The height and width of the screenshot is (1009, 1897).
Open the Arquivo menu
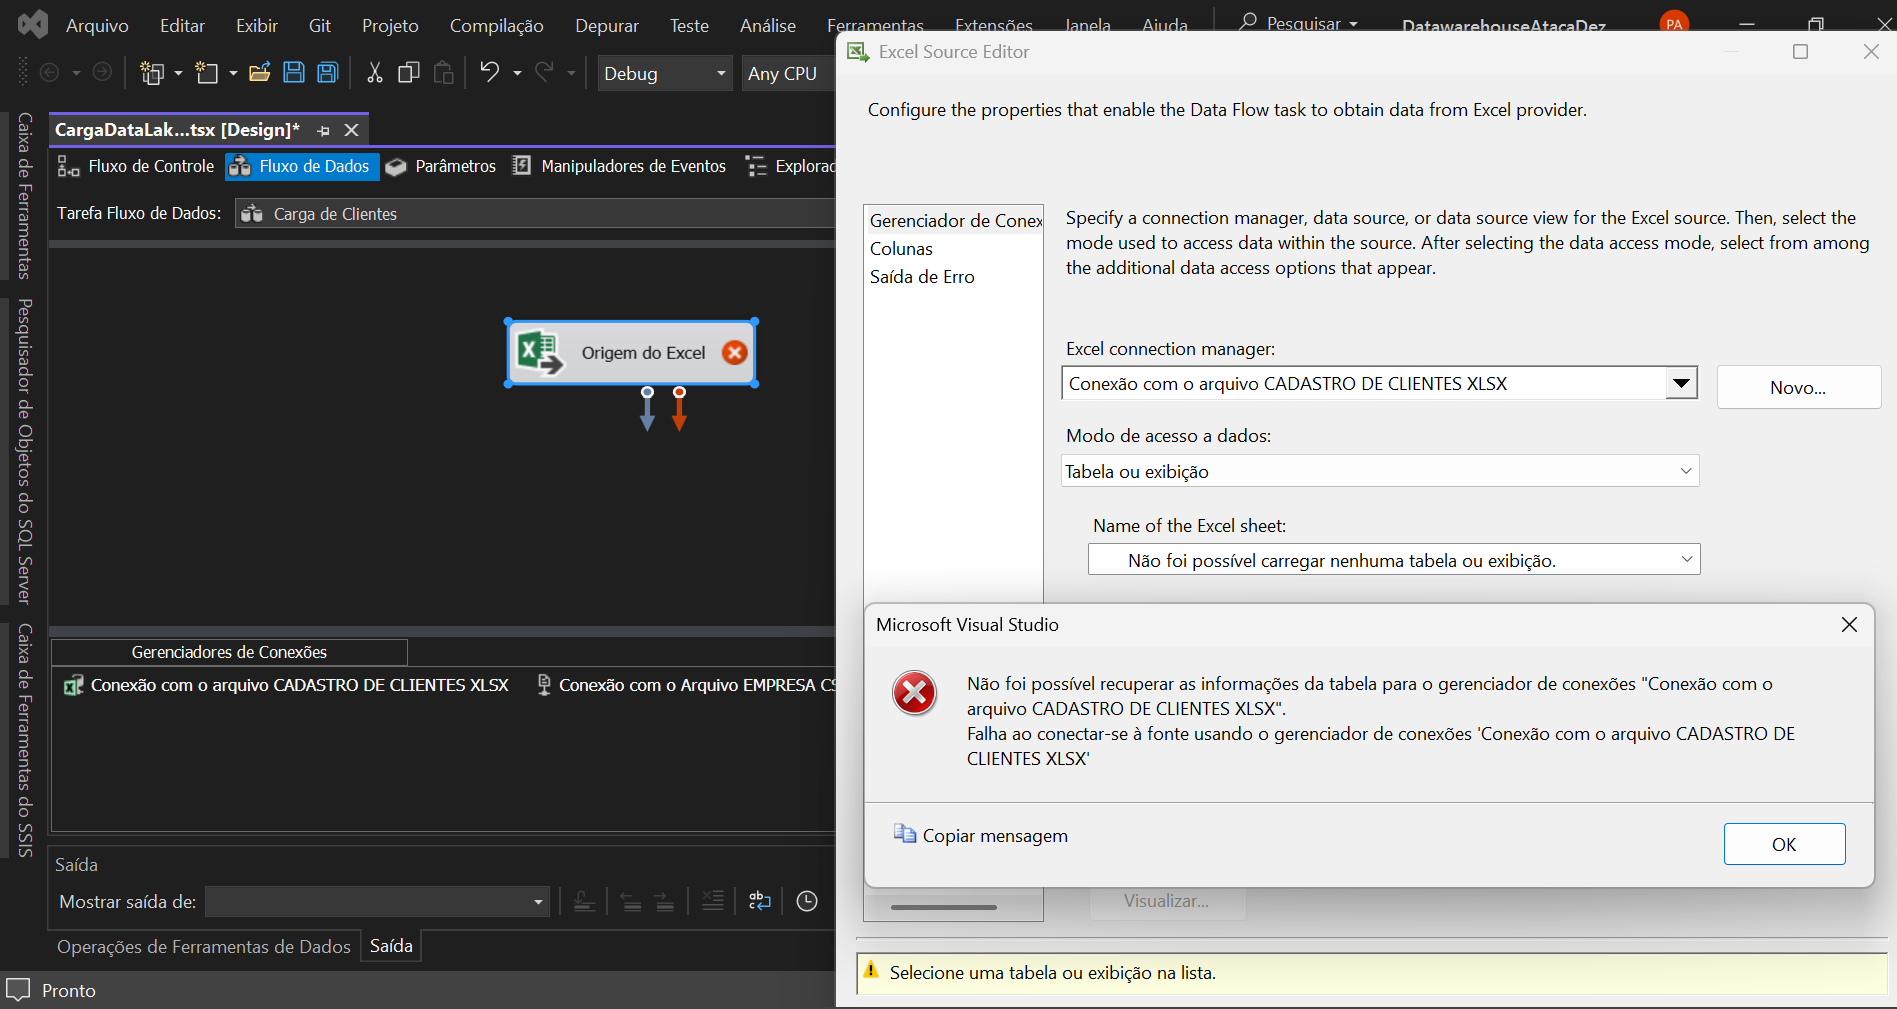point(97,25)
